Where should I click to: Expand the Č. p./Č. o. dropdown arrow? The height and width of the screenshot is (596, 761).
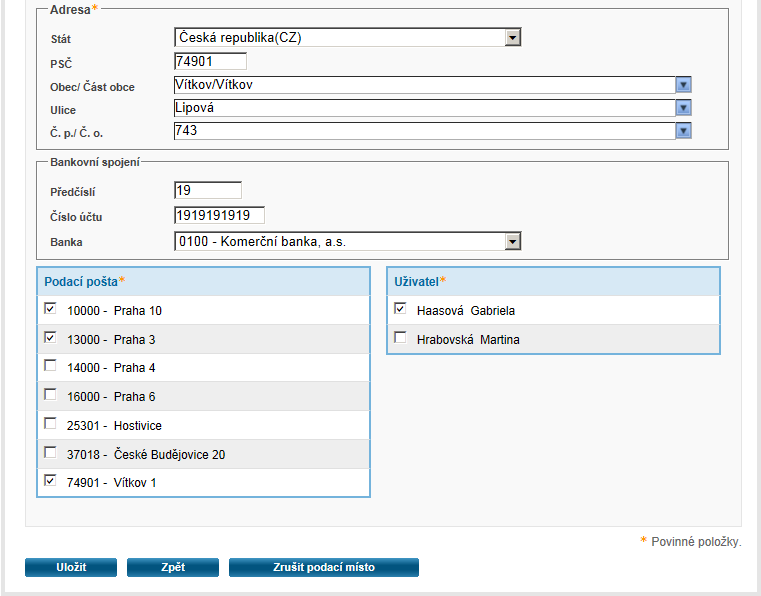click(683, 131)
